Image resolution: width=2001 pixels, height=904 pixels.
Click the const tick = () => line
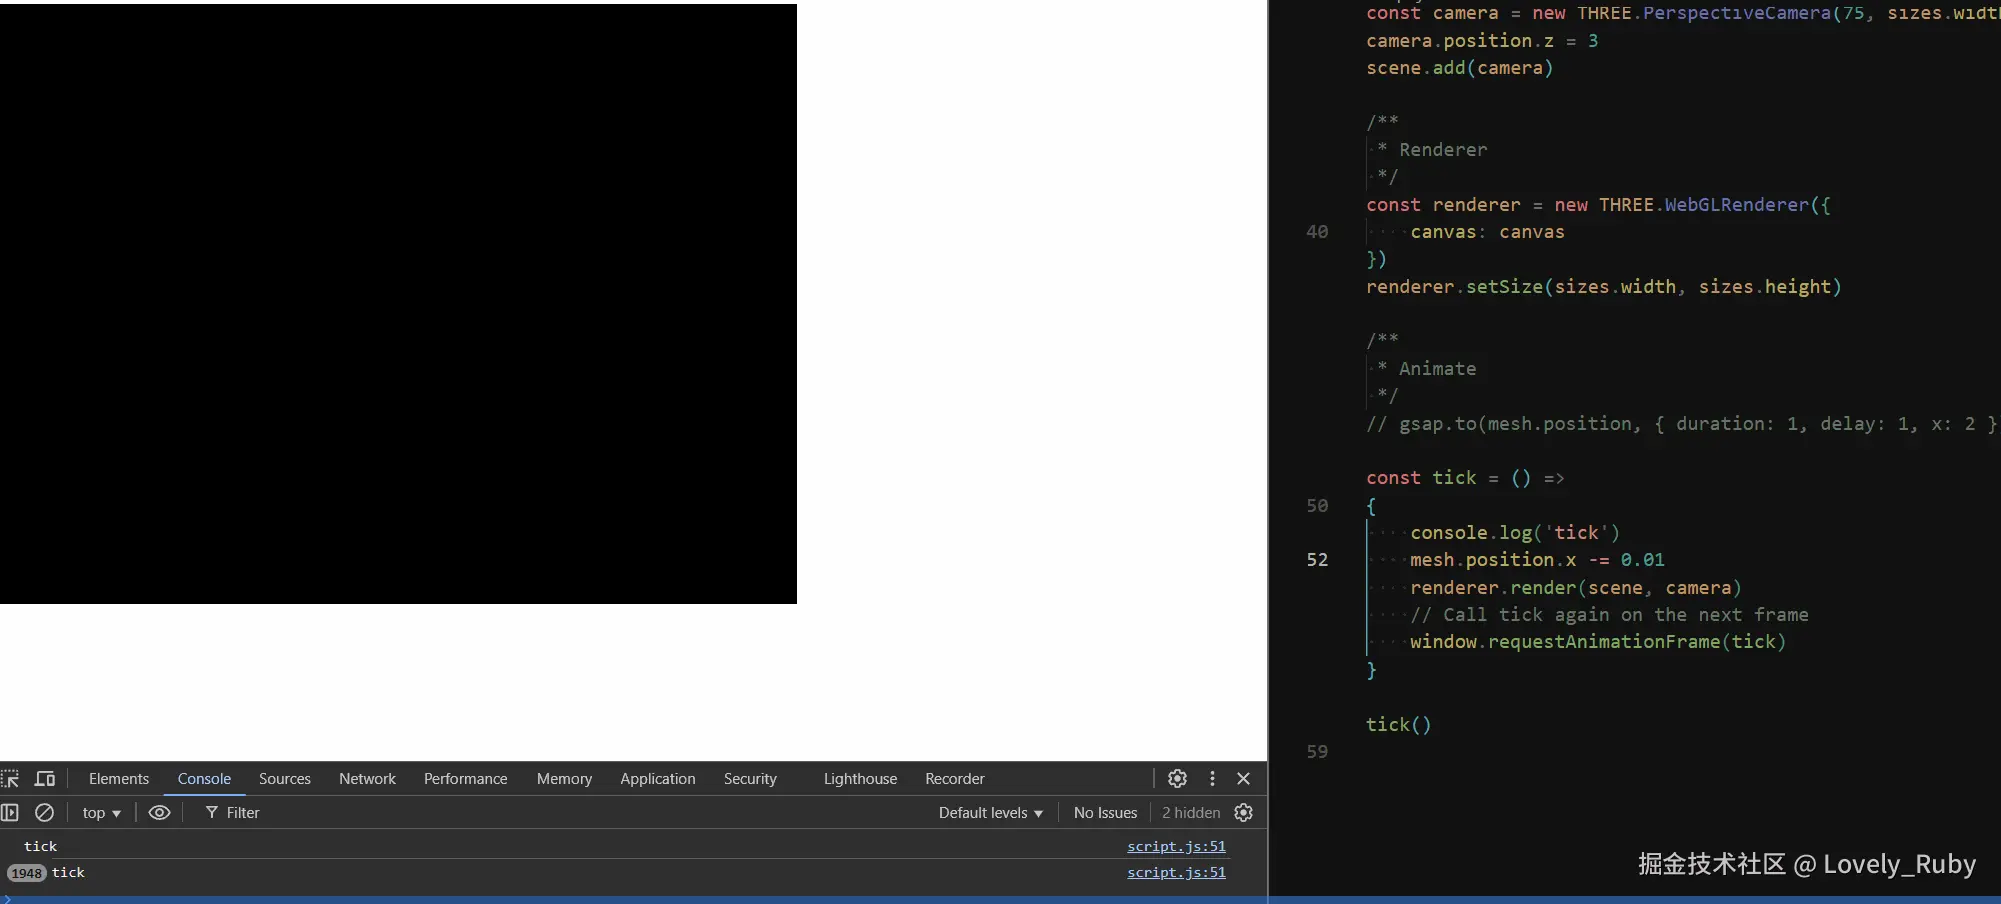(1465, 478)
